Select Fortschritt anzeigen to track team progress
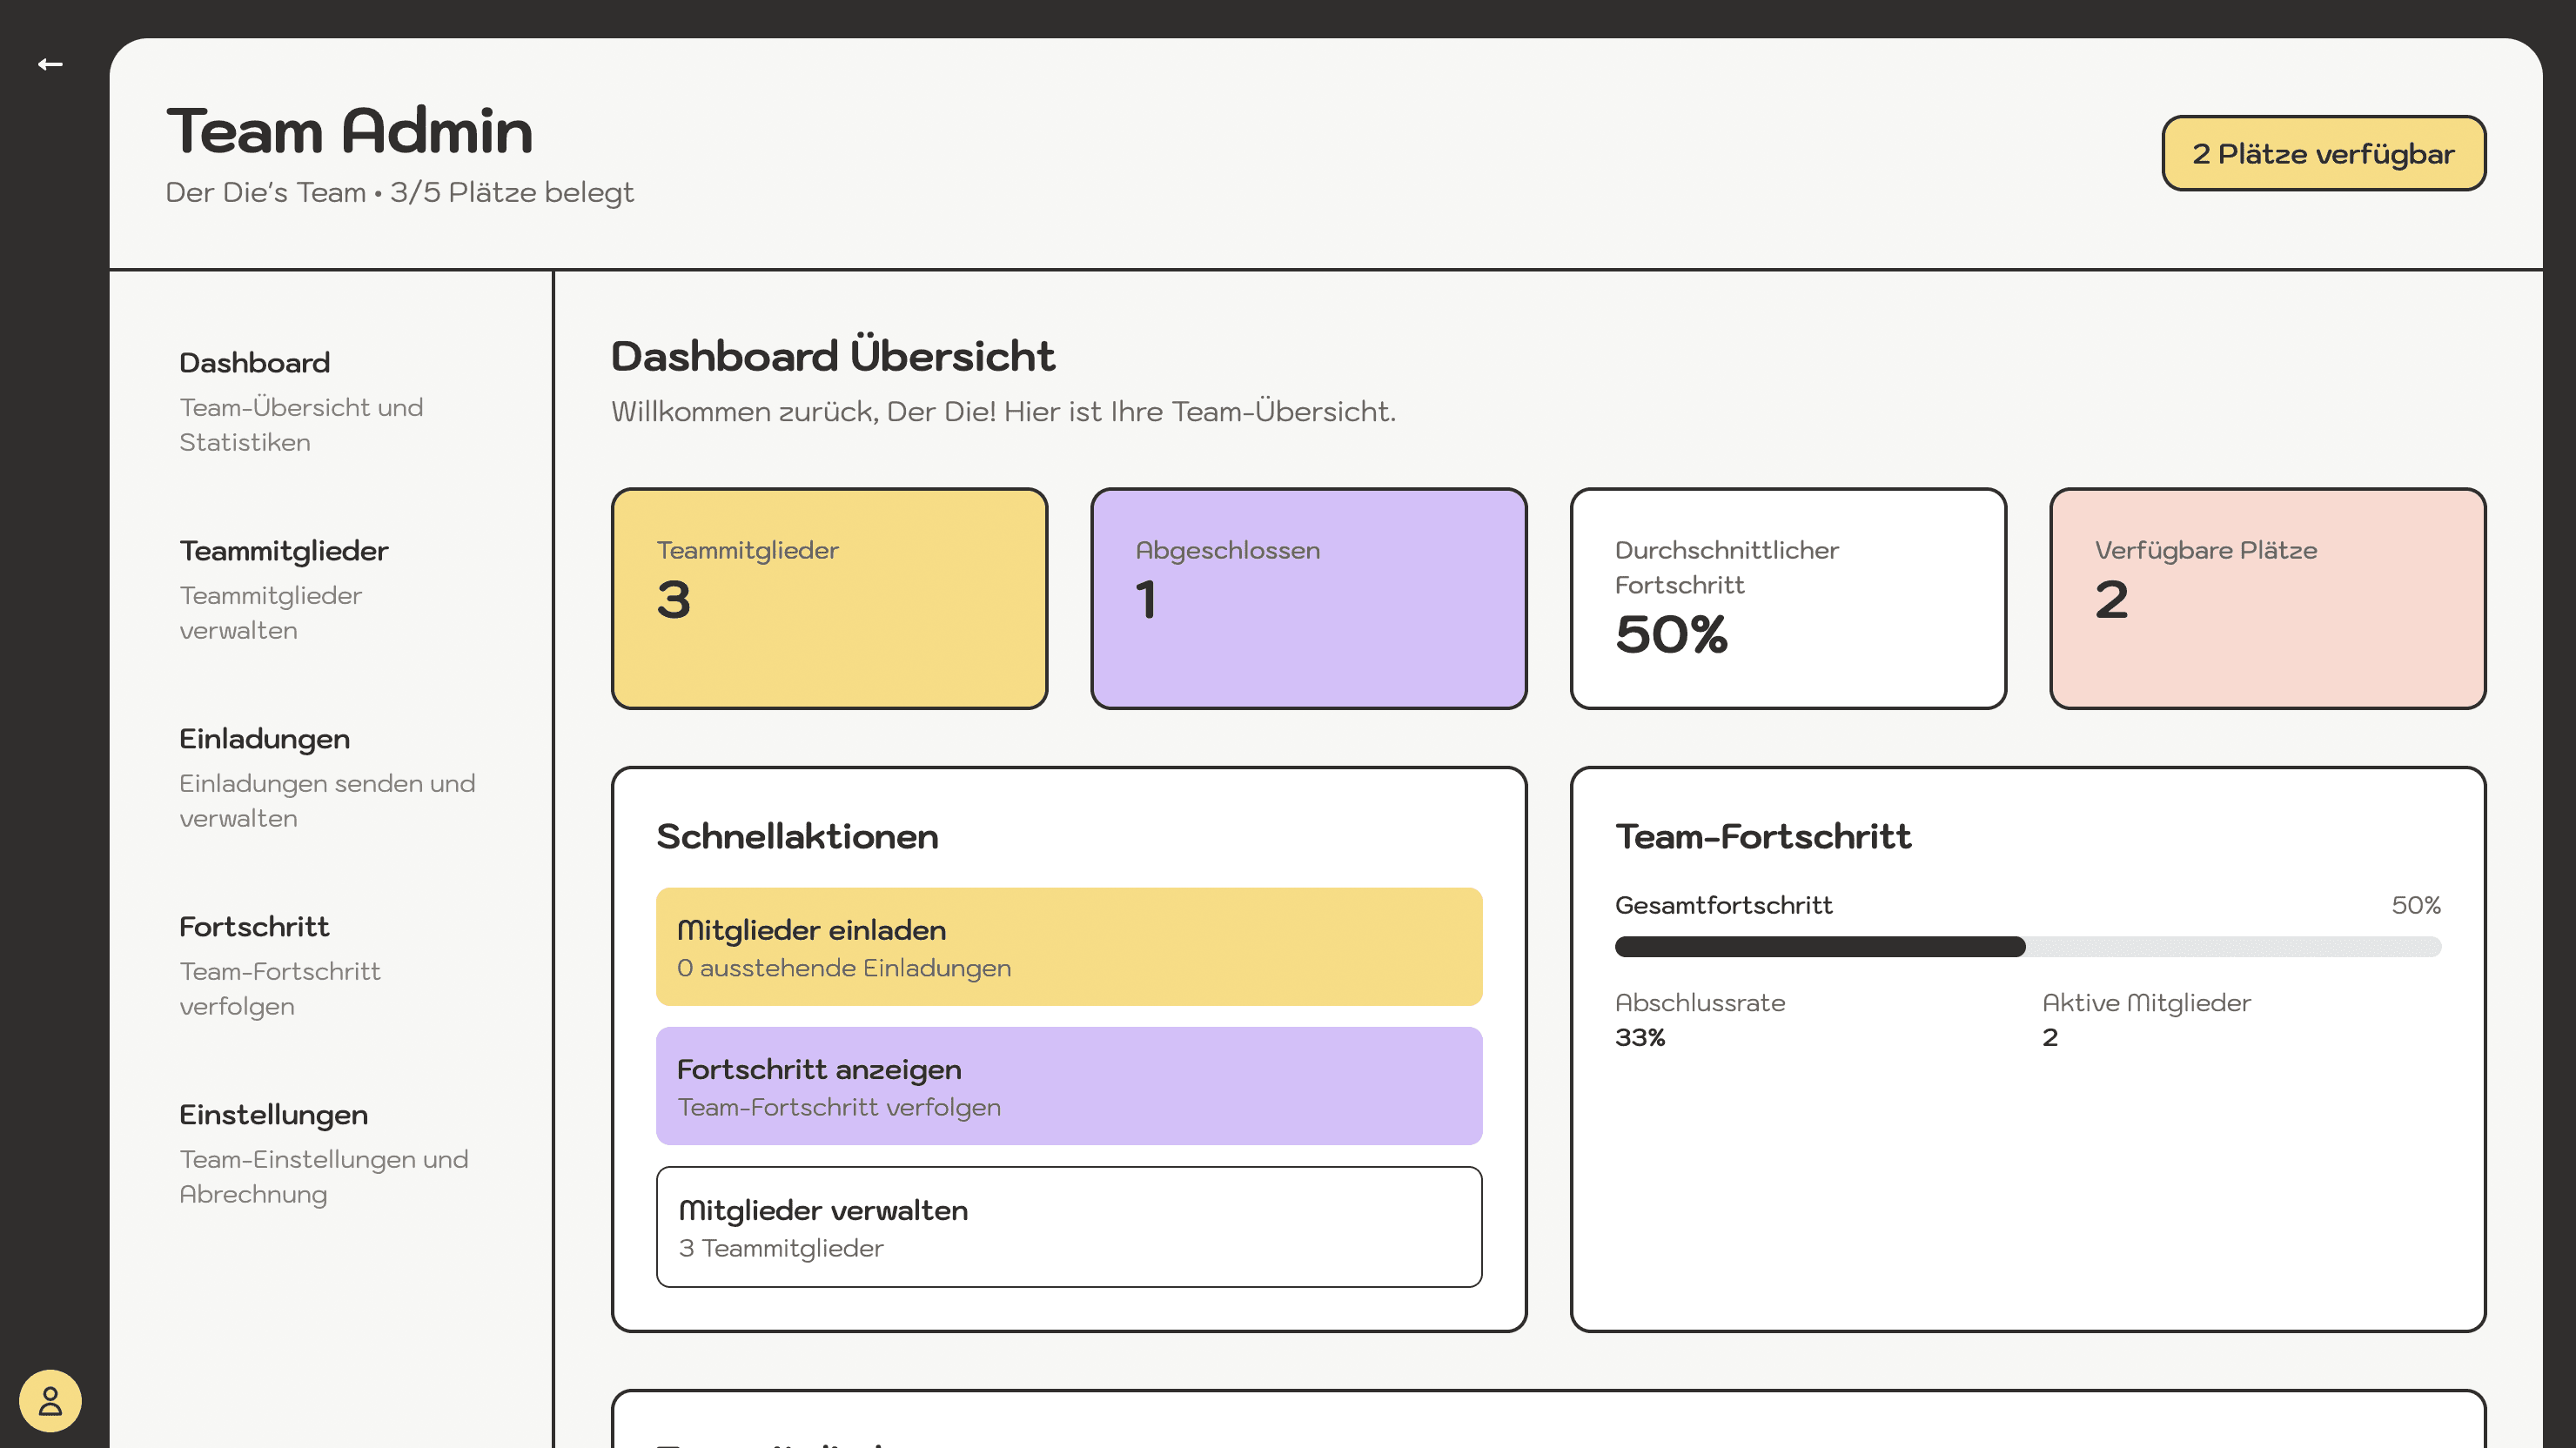This screenshot has height=1448, width=2576. pos(1068,1086)
